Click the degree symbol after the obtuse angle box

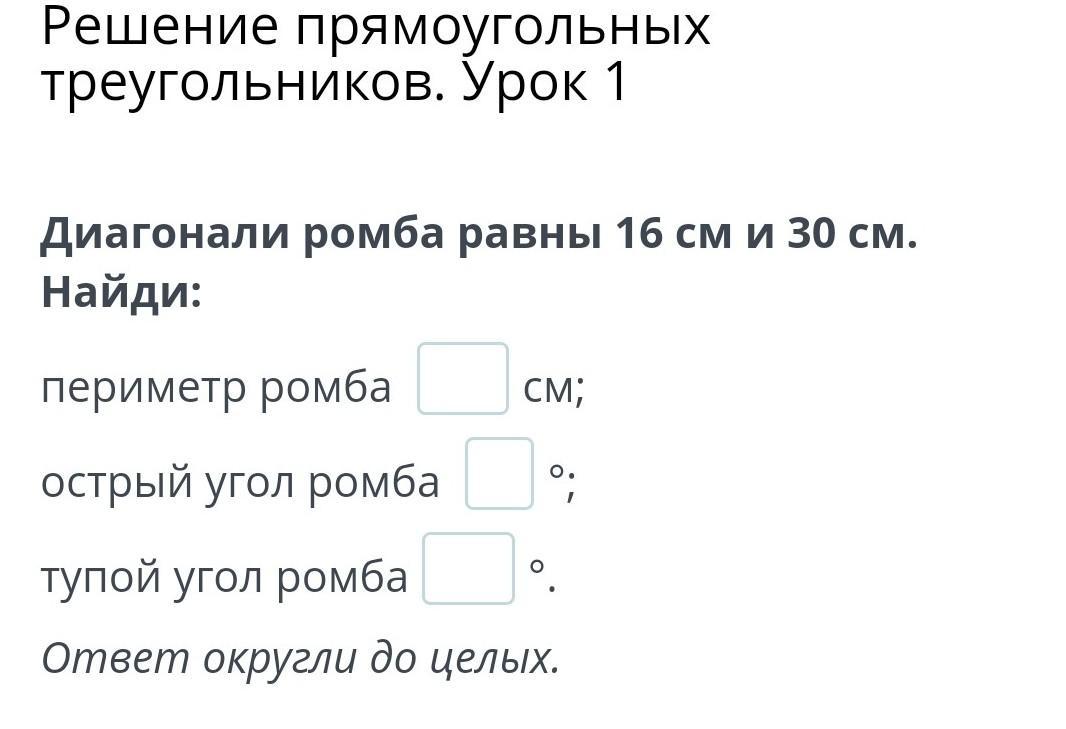(x=537, y=567)
